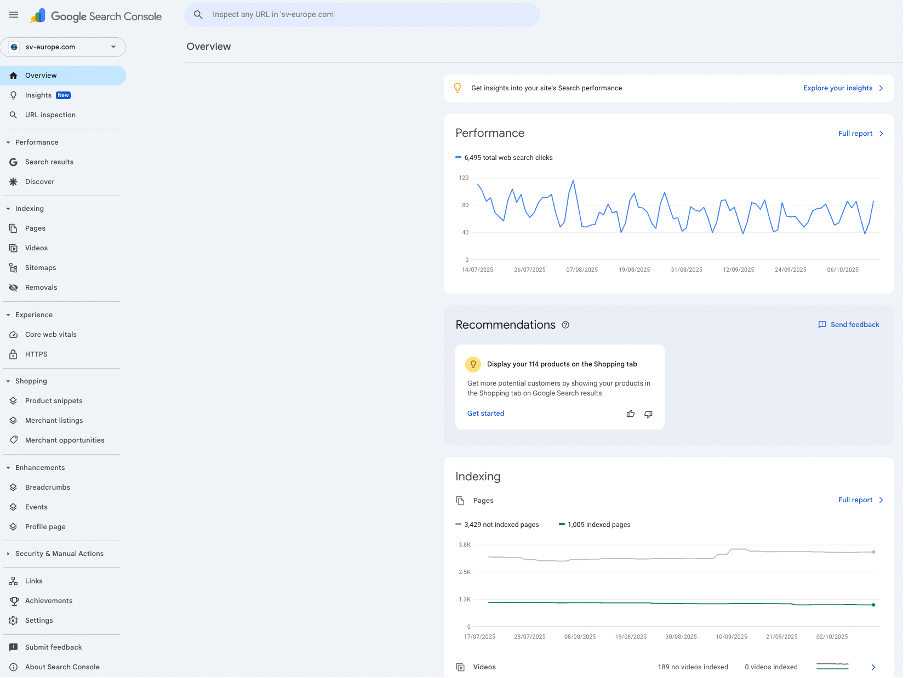Screen dimensions: 904x678
Task: Open the hamburger main menu
Action: (x=13, y=15)
